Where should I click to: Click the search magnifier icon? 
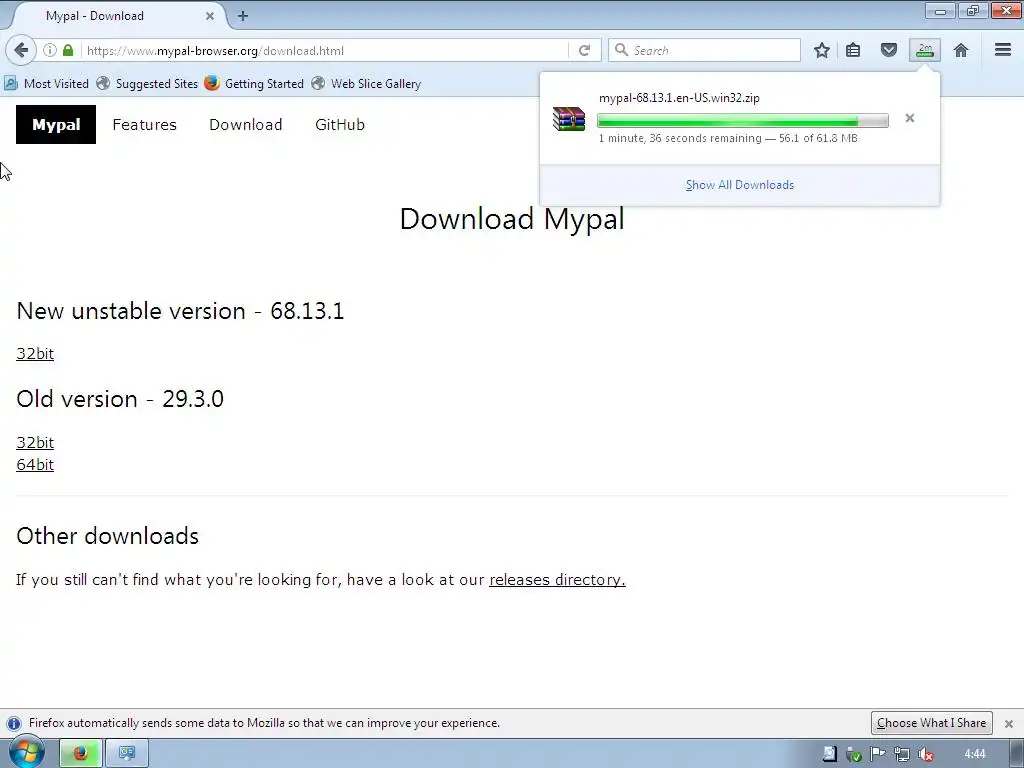[x=622, y=50]
